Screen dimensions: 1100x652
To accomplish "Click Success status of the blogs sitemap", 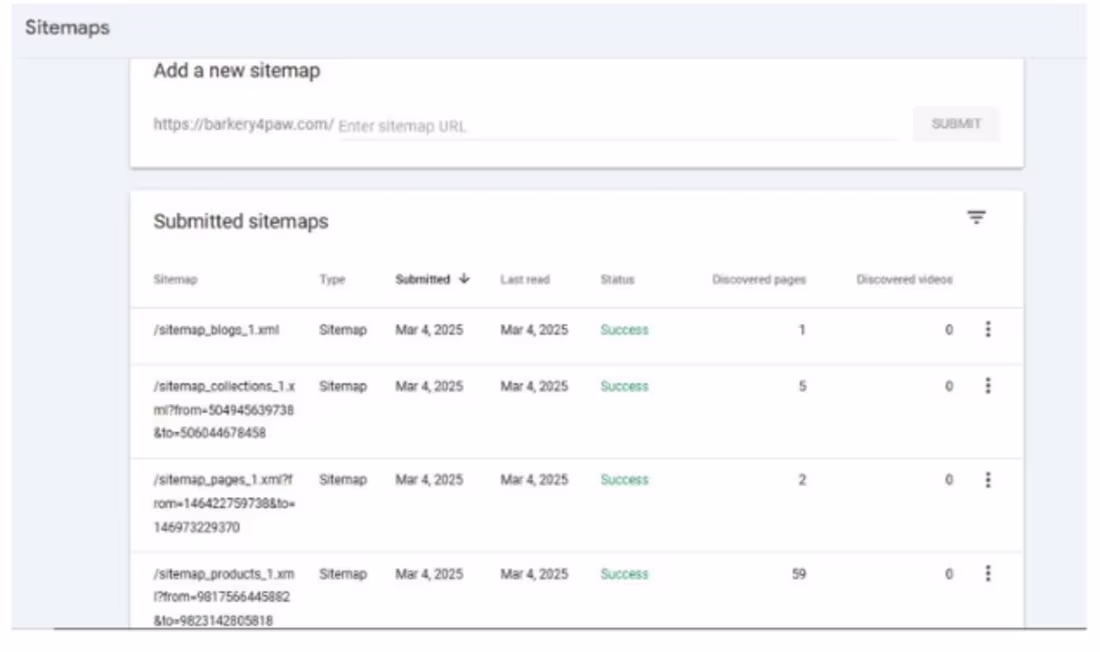I will tap(624, 330).
